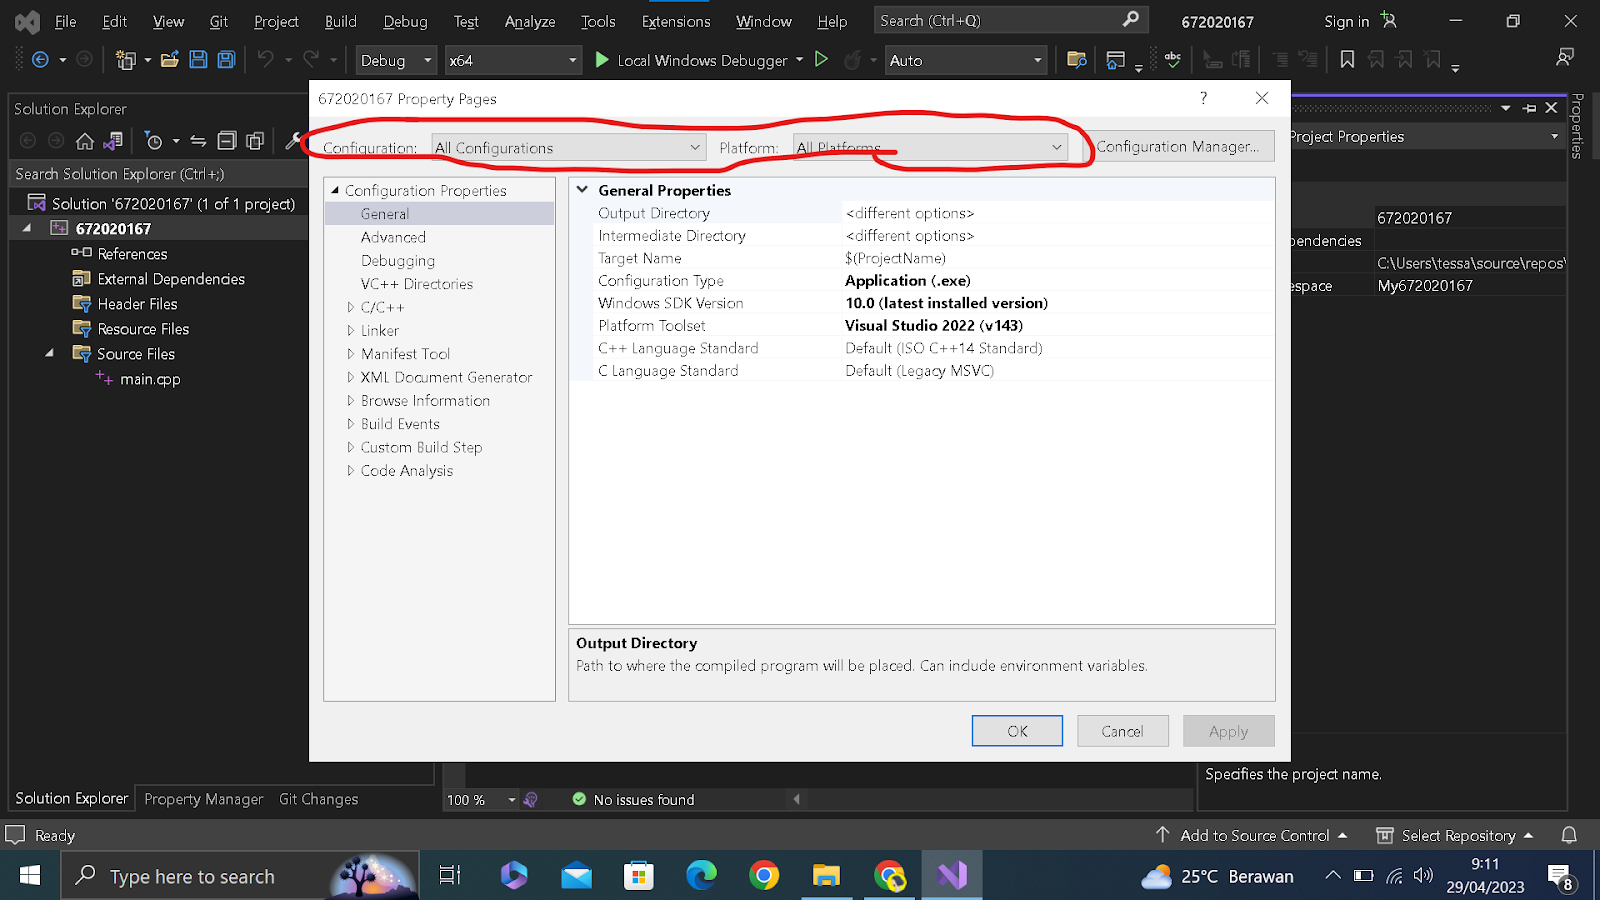Select main.cpp in Solution Explorer
Viewport: 1600px width, 900px height.
coord(150,379)
